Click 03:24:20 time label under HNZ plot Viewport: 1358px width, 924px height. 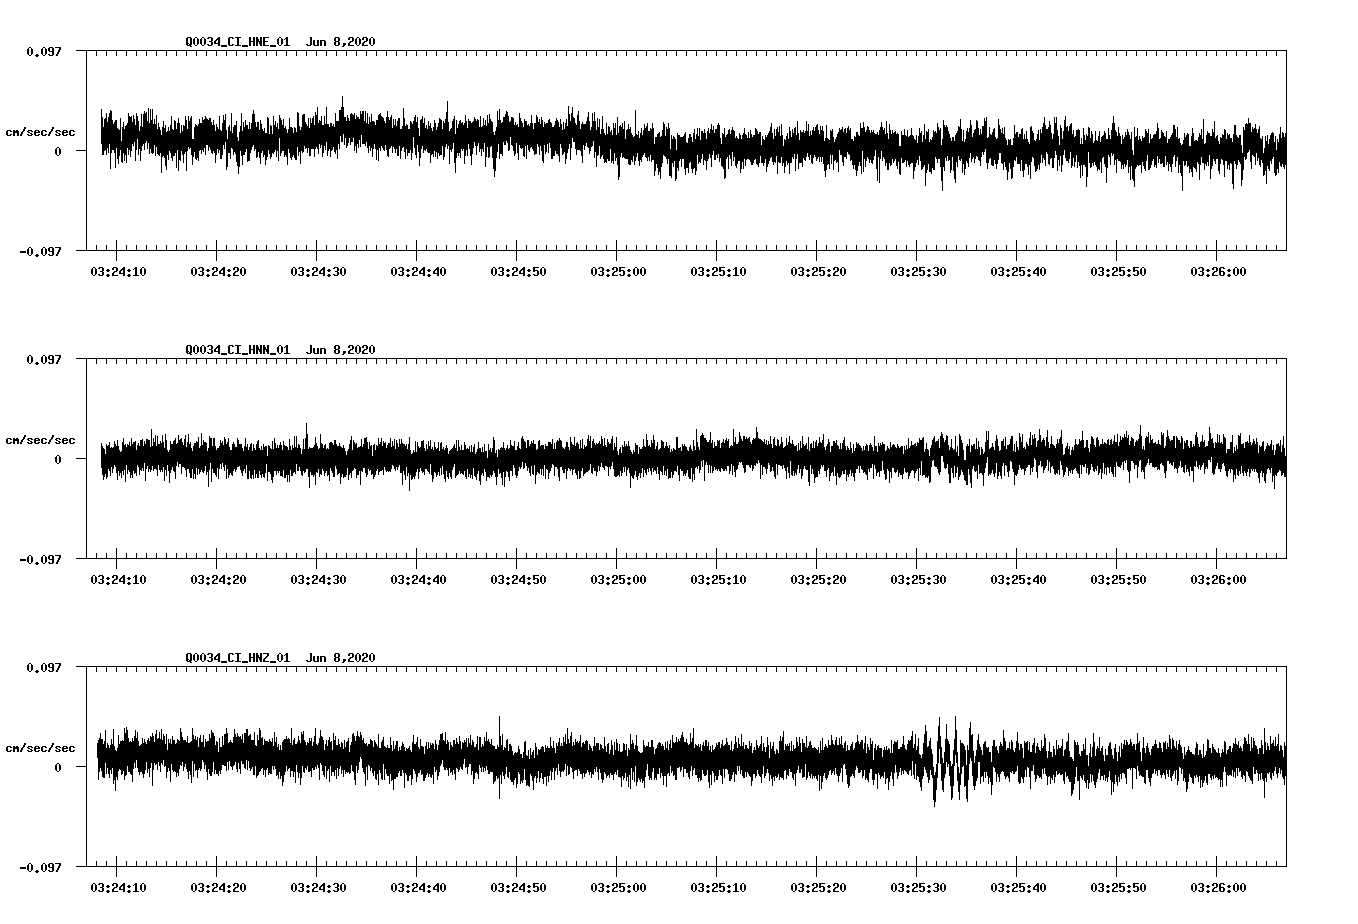pyautogui.click(x=218, y=888)
